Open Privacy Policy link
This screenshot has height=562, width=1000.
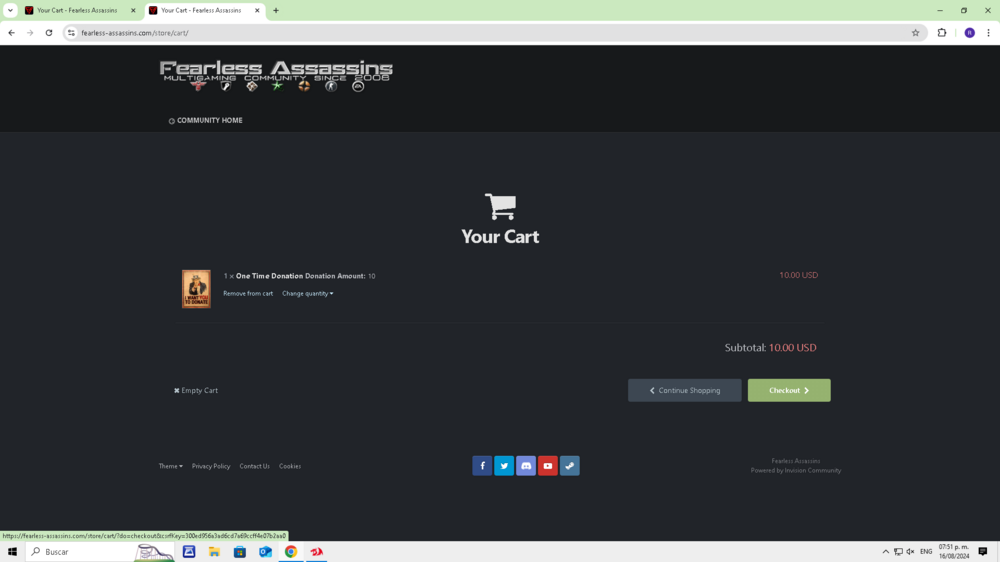tap(210, 466)
